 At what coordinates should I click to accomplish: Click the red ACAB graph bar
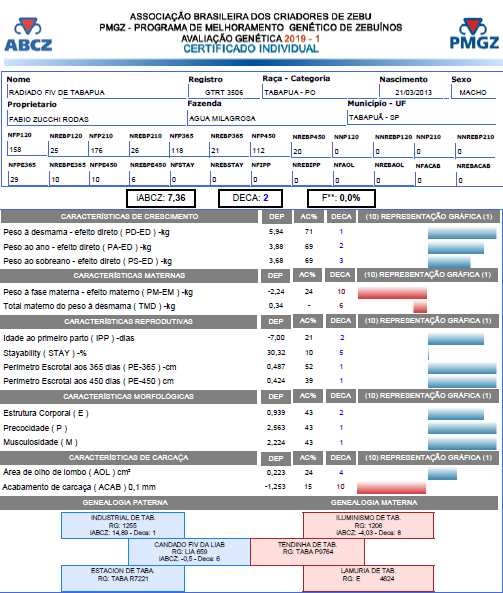point(391,488)
